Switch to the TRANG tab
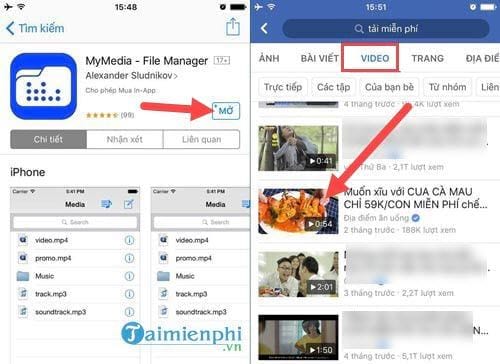 428,58
